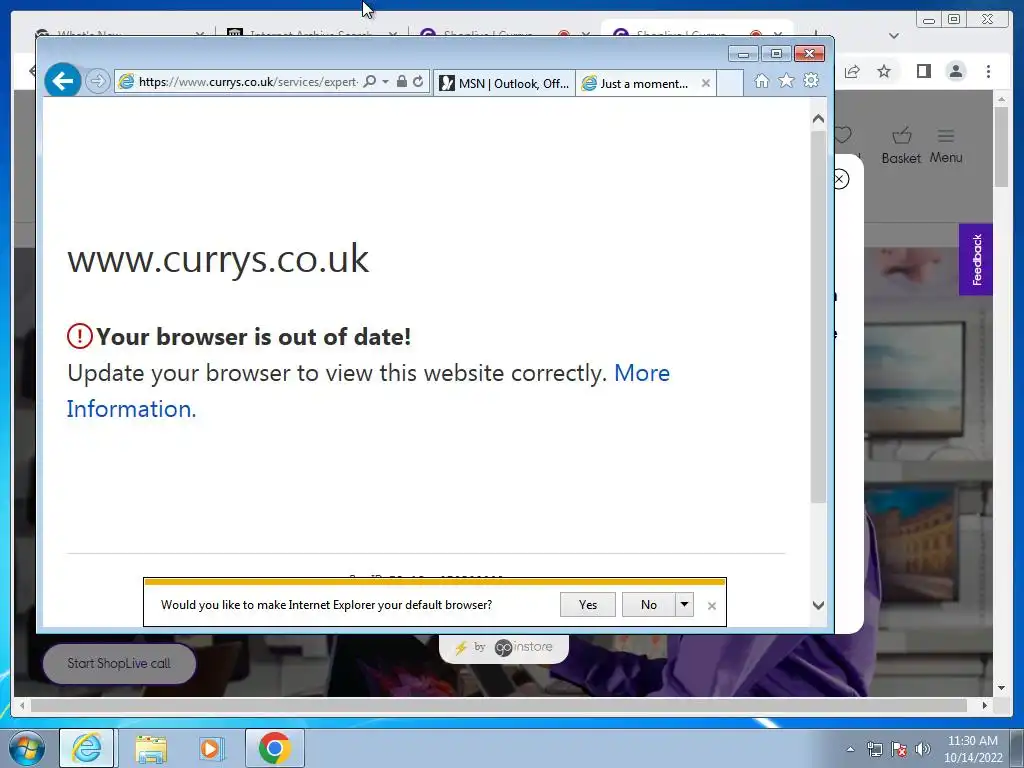Viewport: 1024px width, 768px height.
Task: Open Internet Explorer home page
Action: point(761,81)
